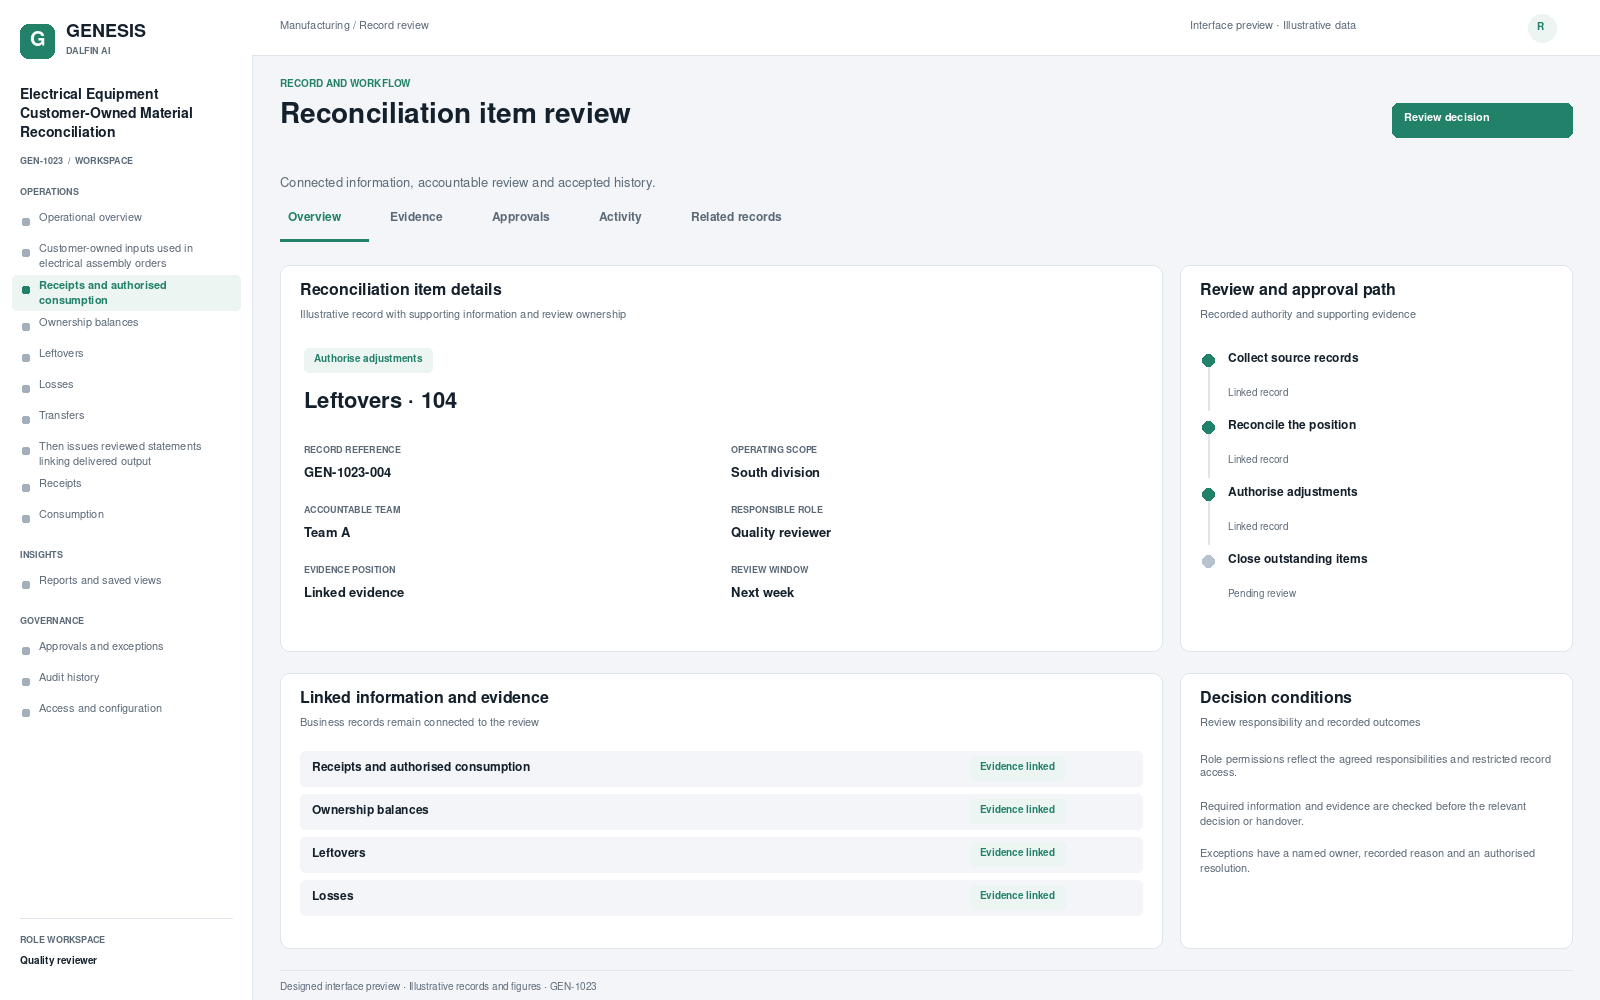This screenshot has width=1600, height=1000.
Task: Click the Manufacturing breadcrumb
Action: pyautogui.click(x=315, y=26)
